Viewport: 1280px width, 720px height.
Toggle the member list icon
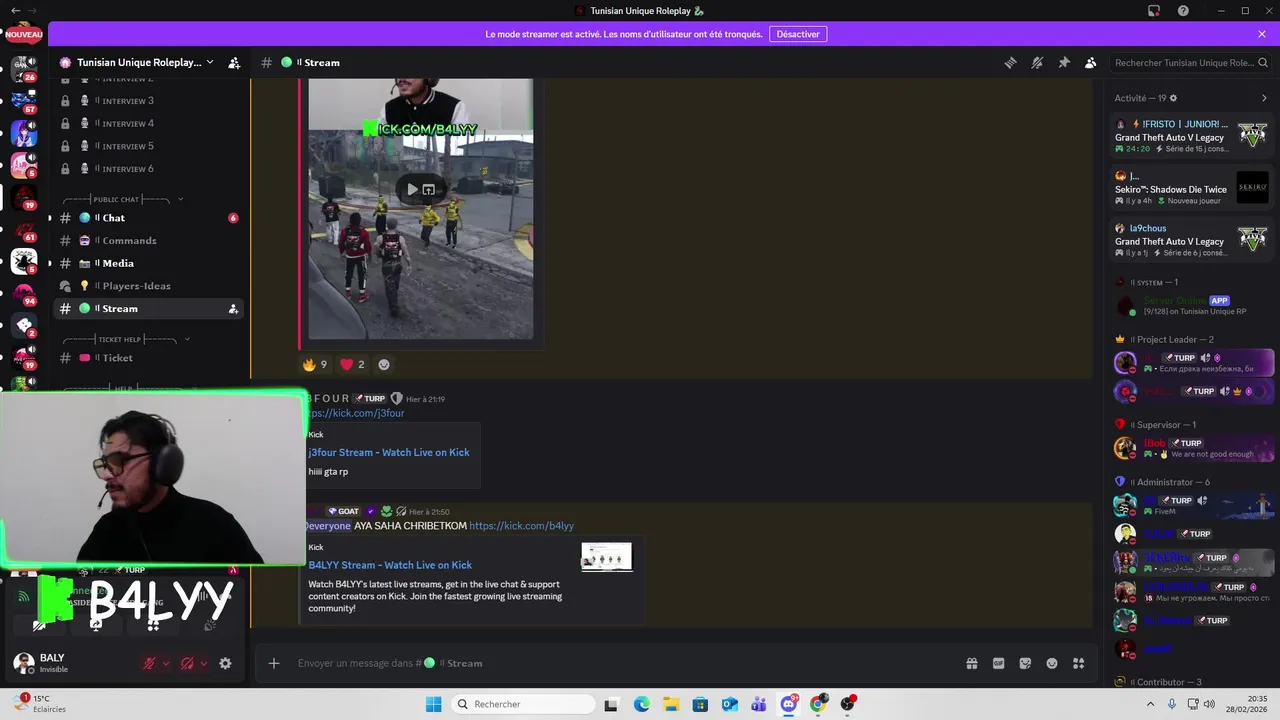coord(1091,62)
